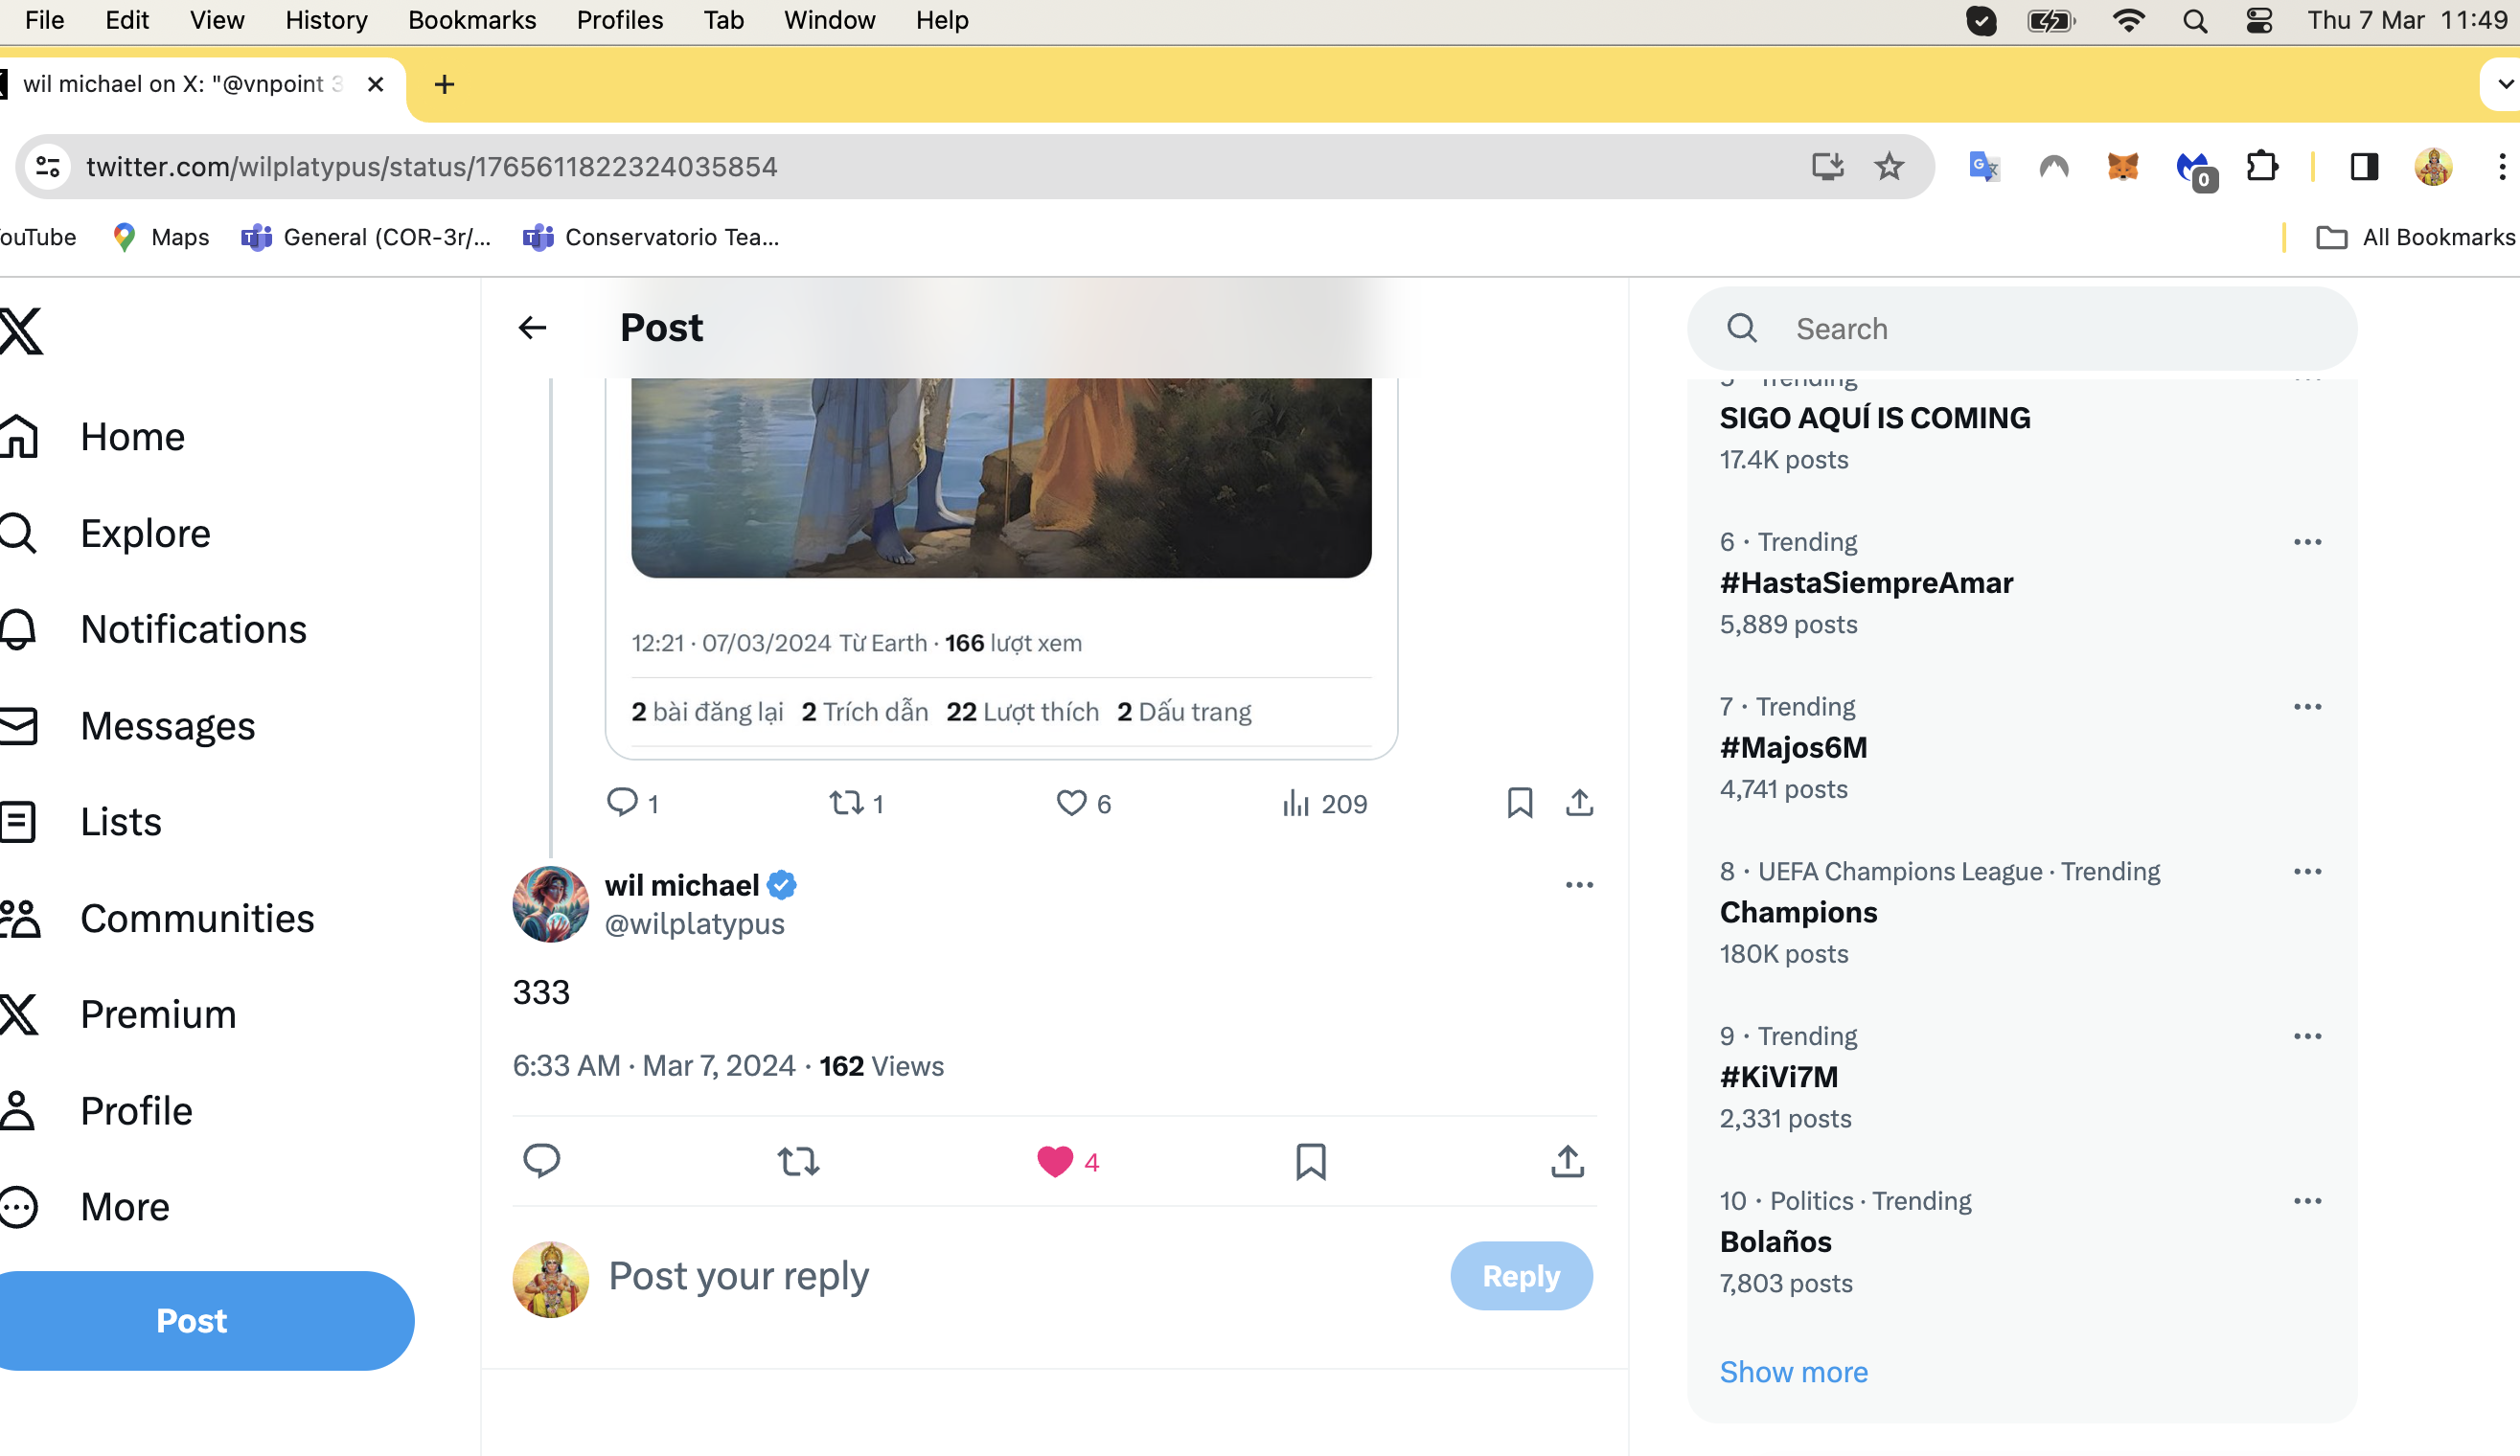Open Extensions puzzle icon
2520x1456 pixels.
pos(2262,166)
